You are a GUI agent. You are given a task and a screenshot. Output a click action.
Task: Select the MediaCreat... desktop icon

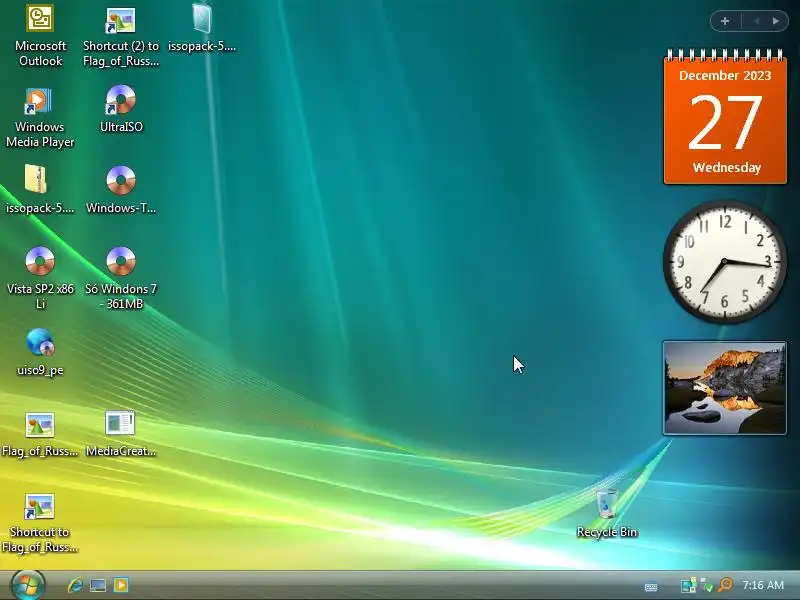tap(121, 434)
